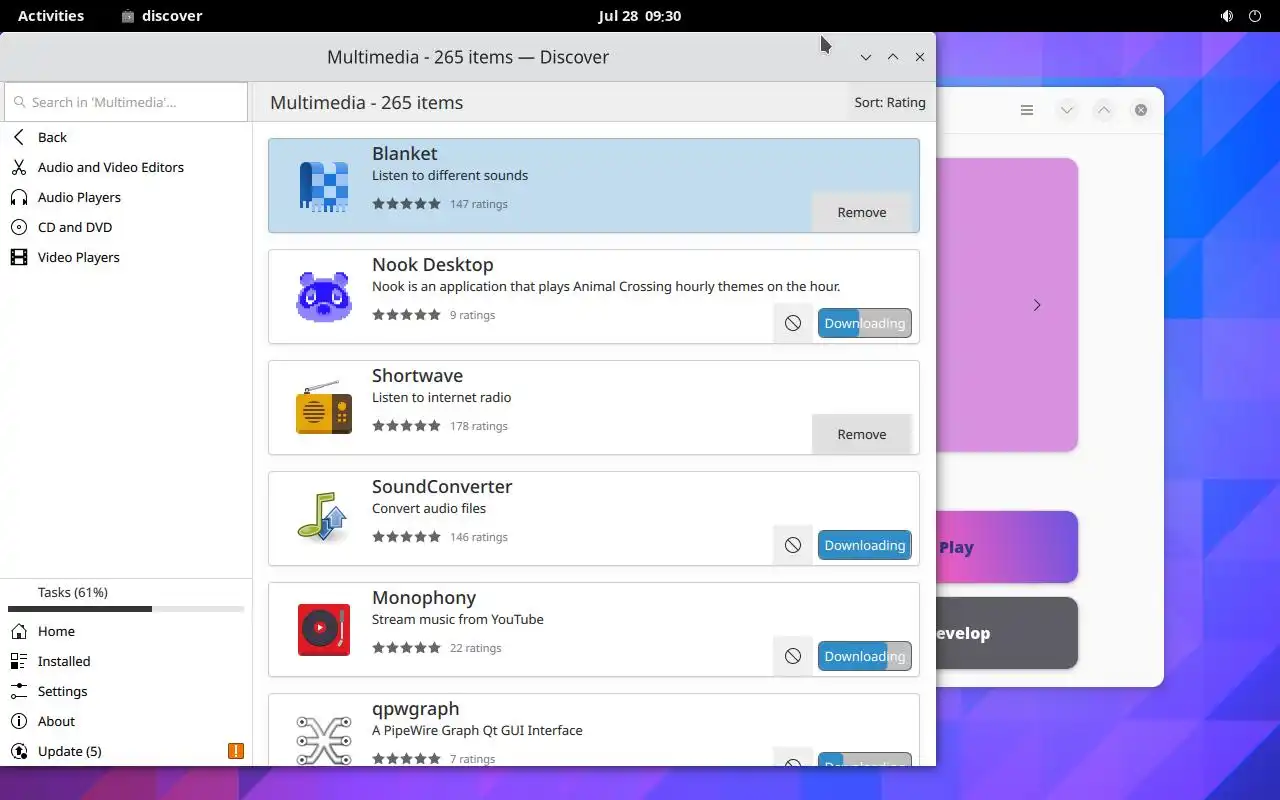The height and width of the screenshot is (800, 1280).
Task: Click the Play category in background window
Action: coord(1006,547)
